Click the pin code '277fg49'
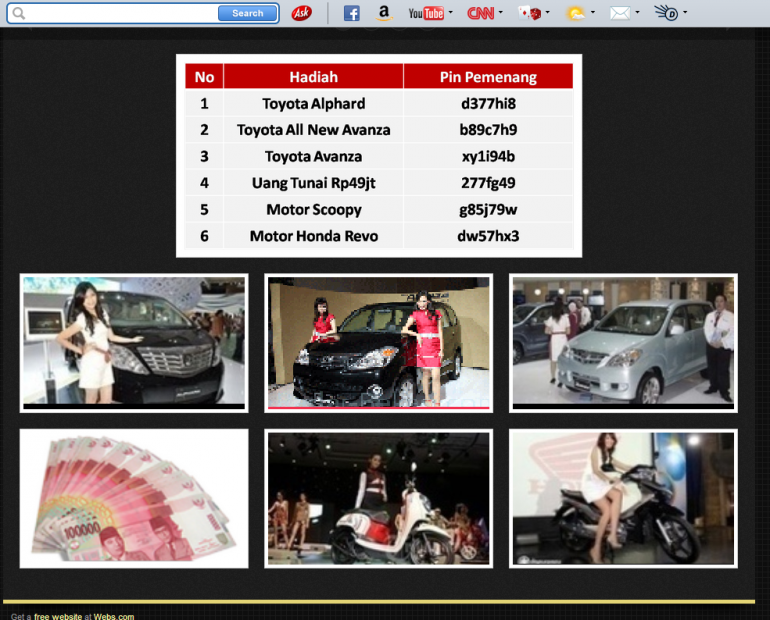The width and height of the screenshot is (770, 620). 488,183
